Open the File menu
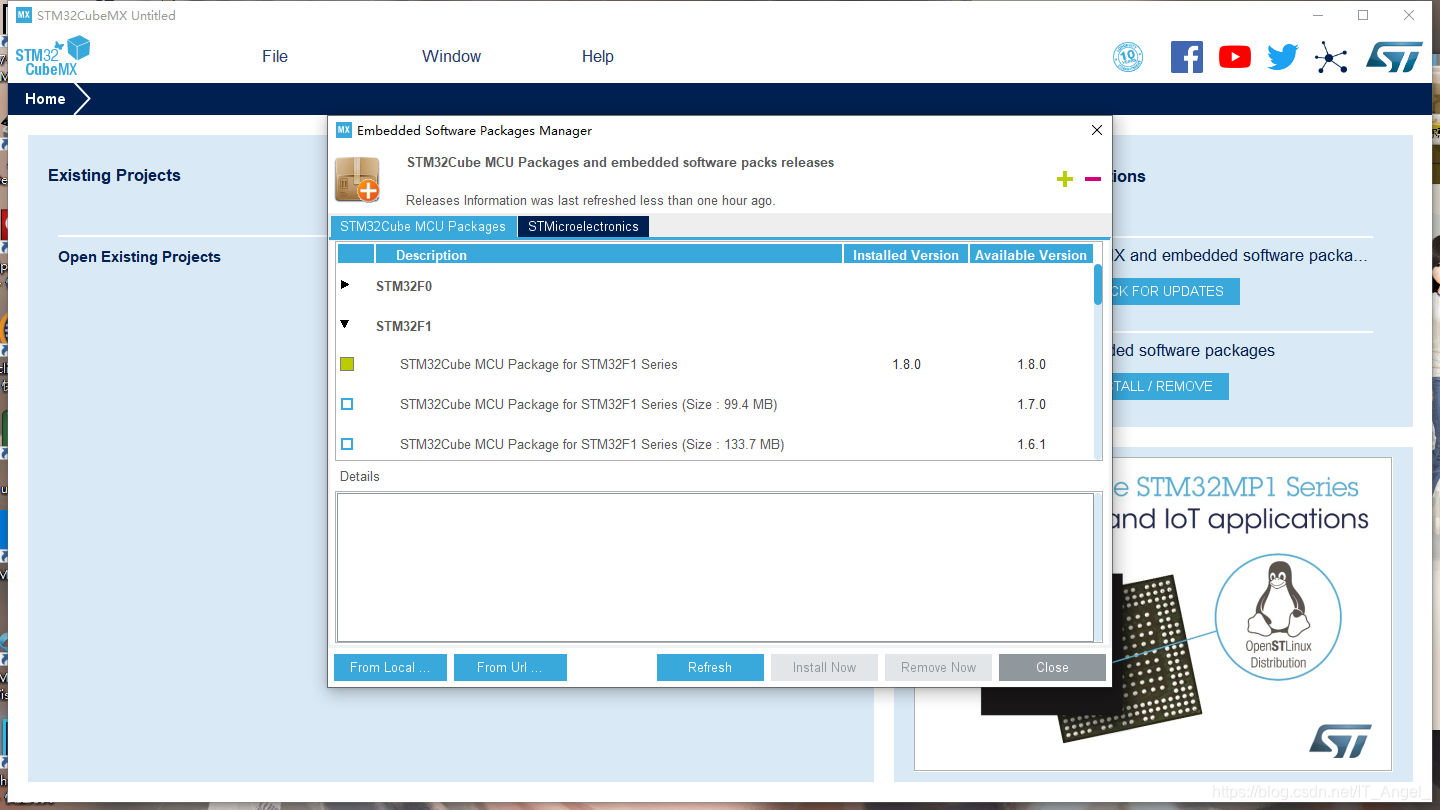 pos(275,57)
